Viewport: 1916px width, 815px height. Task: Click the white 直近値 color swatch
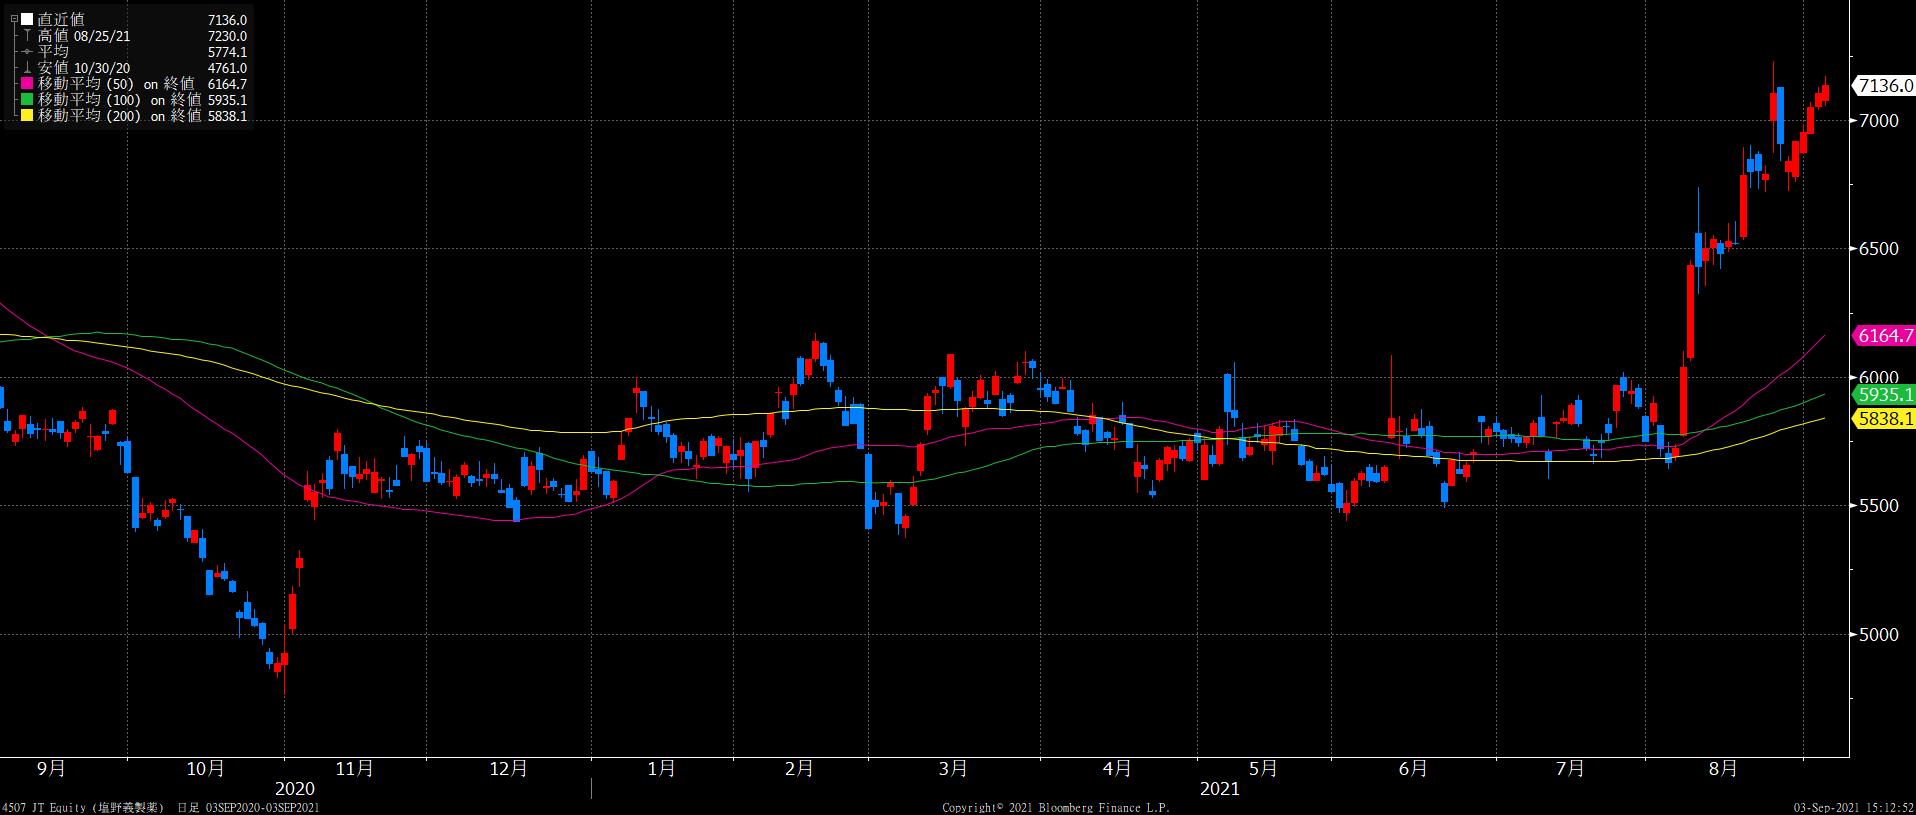tap(27, 20)
